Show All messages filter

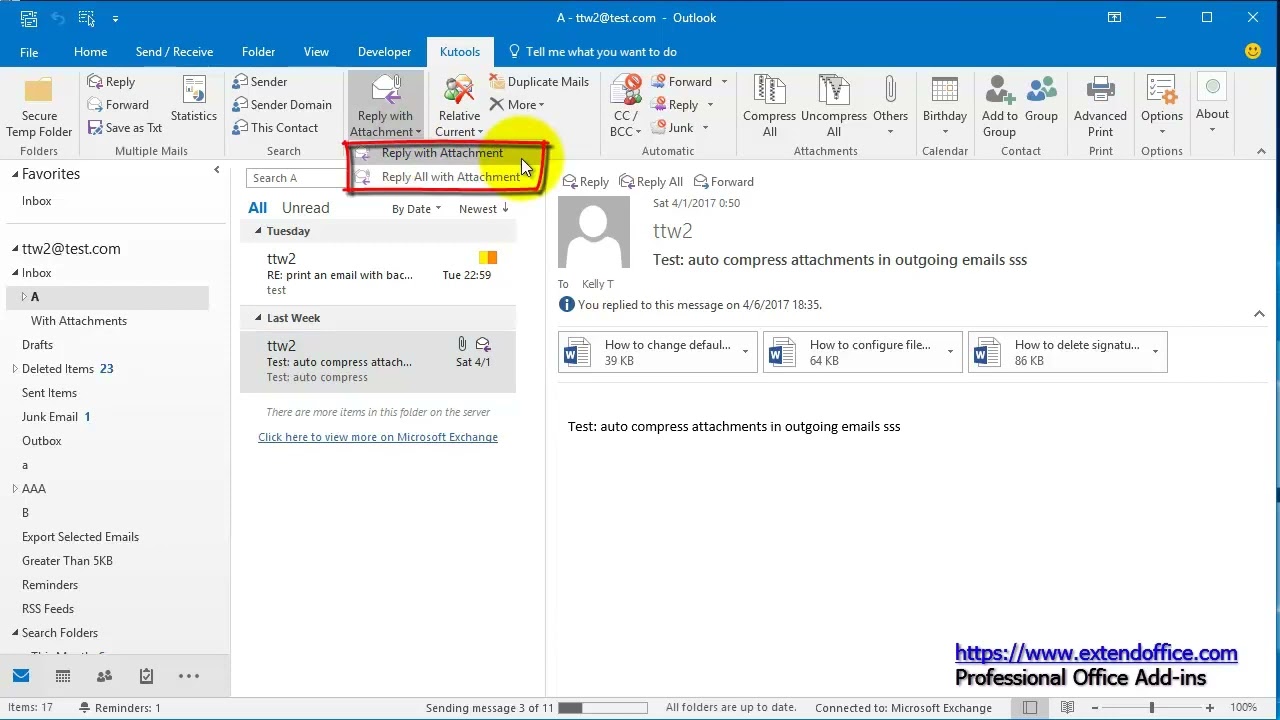pos(258,208)
